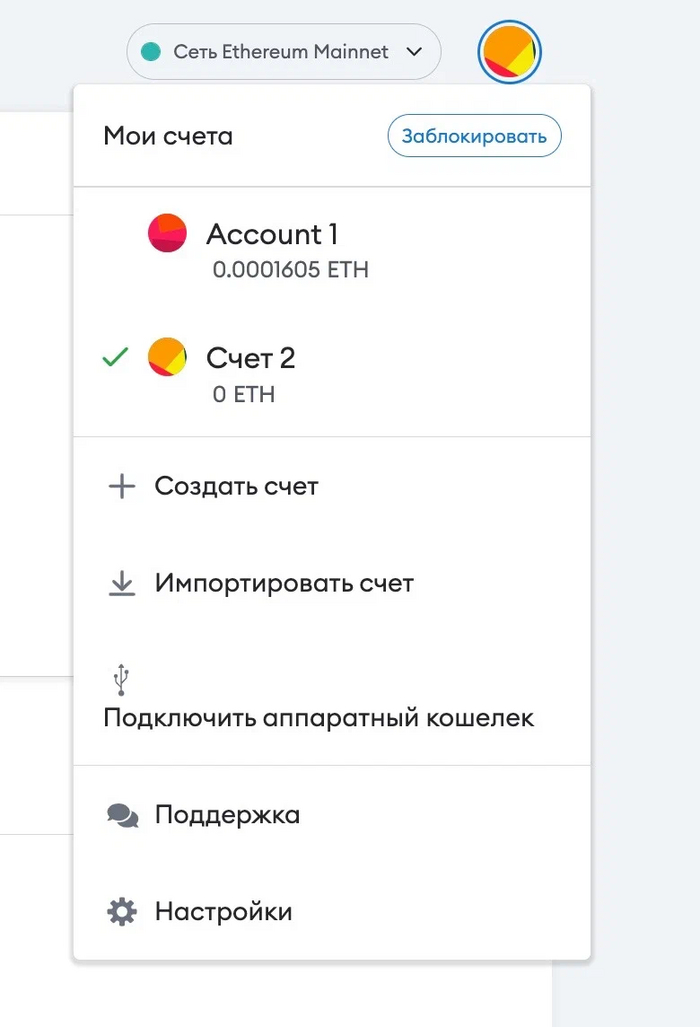Screen dimensions: 700x1027
Task: Open the Ethereum Mainnet network dropdown
Action: pyautogui.click(x=281, y=52)
